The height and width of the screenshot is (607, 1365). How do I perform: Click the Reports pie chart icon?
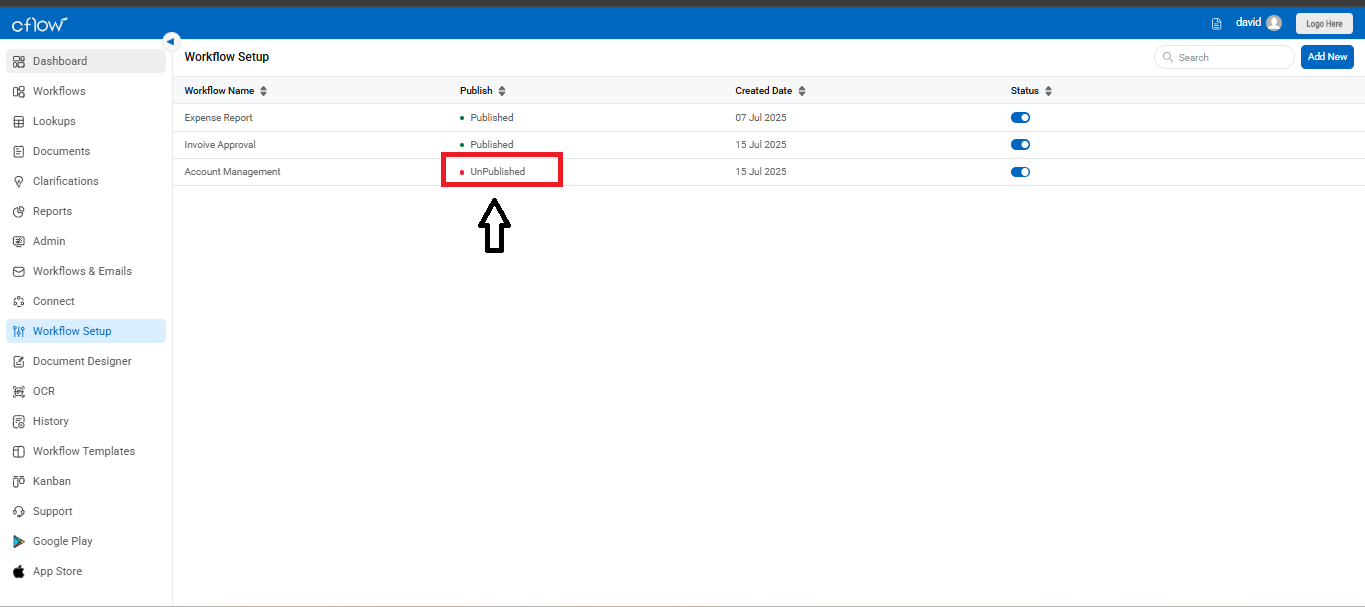pyautogui.click(x=19, y=211)
